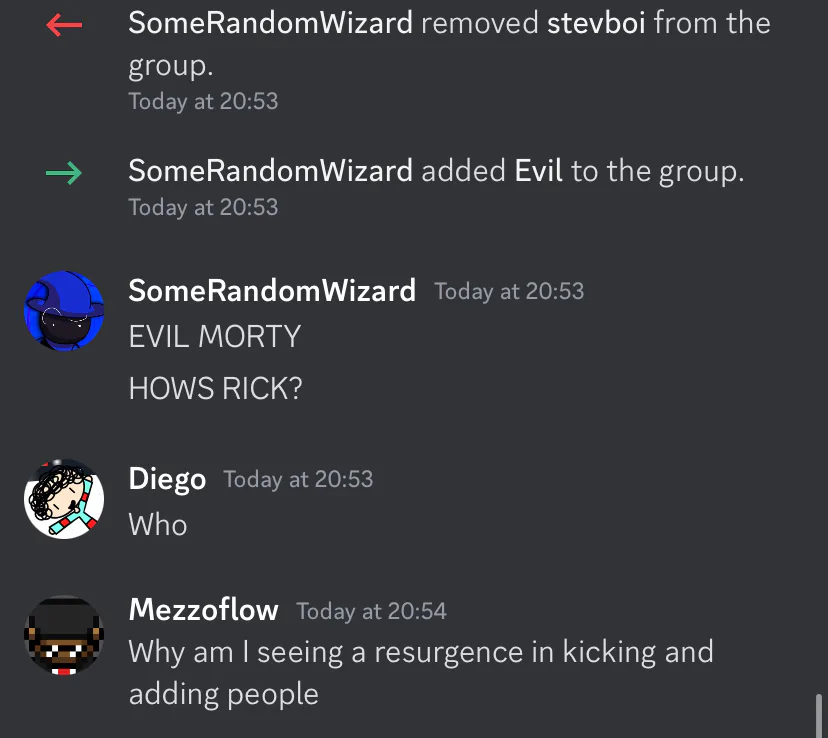
Task: Open SomeRandomWizard username above EVIL MORTY message
Action: (x=272, y=291)
